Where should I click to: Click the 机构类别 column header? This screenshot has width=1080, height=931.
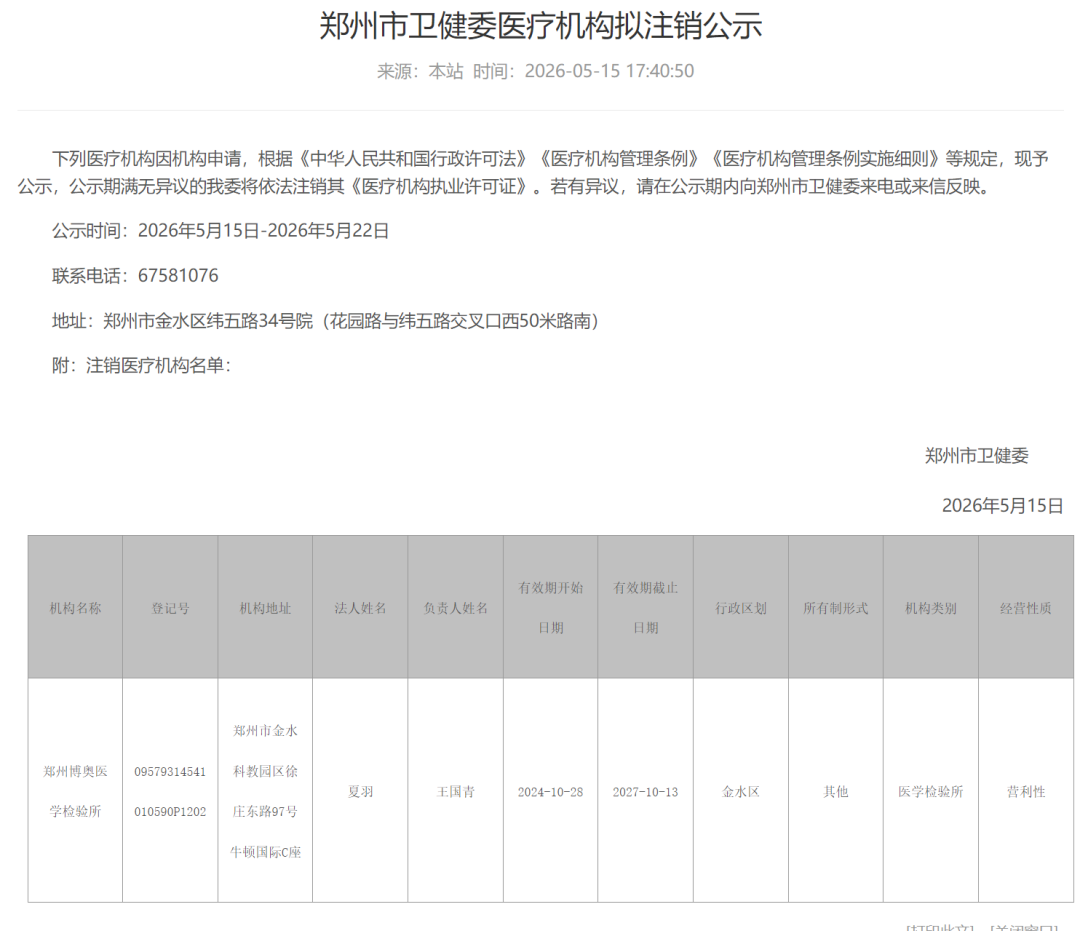click(931, 608)
